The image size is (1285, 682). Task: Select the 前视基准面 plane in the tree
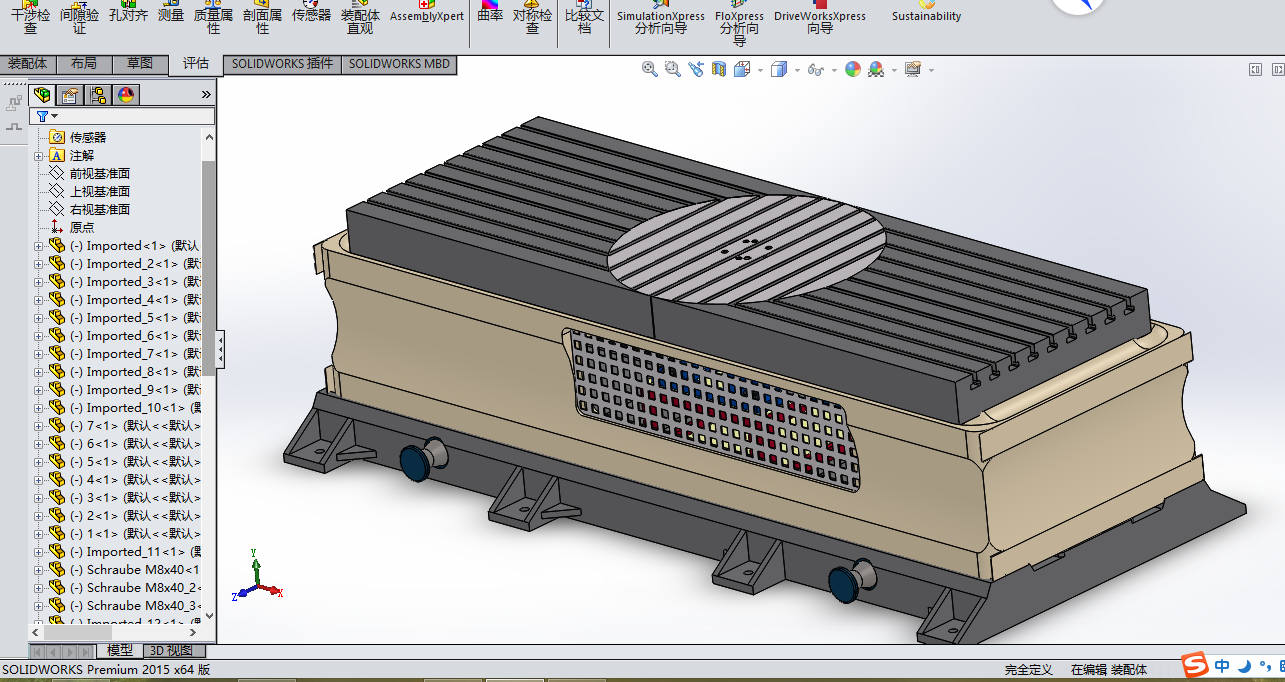click(99, 174)
